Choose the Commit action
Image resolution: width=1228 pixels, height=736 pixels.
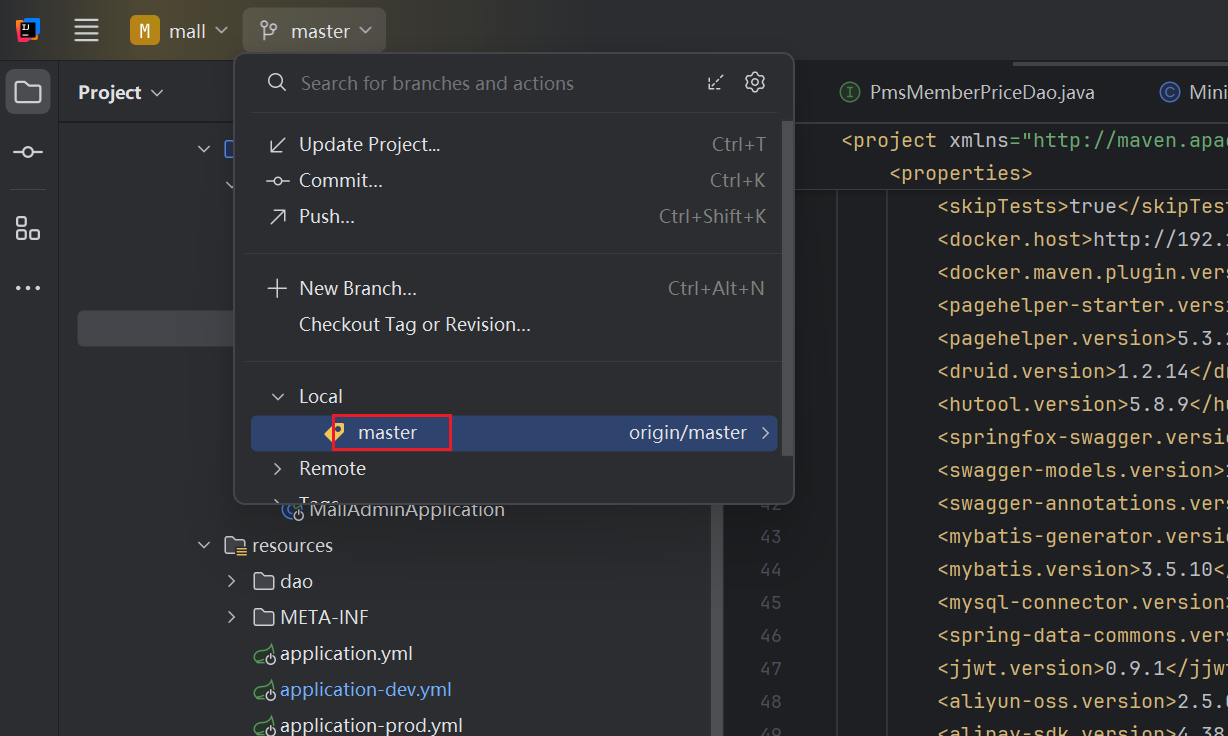click(x=340, y=181)
